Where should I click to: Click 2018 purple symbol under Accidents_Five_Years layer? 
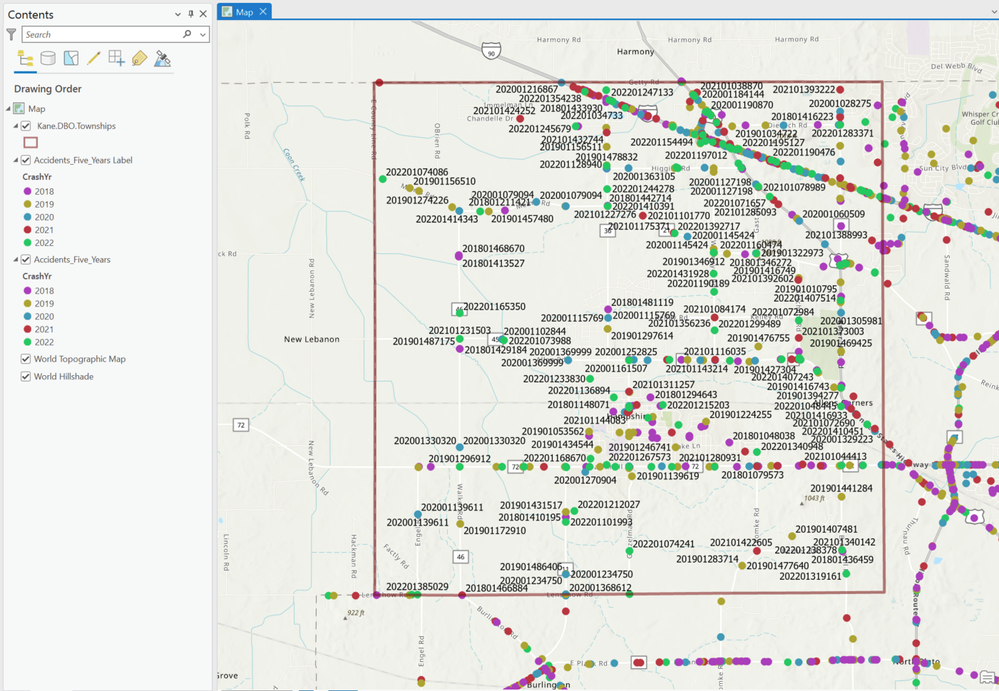pos(27,290)
